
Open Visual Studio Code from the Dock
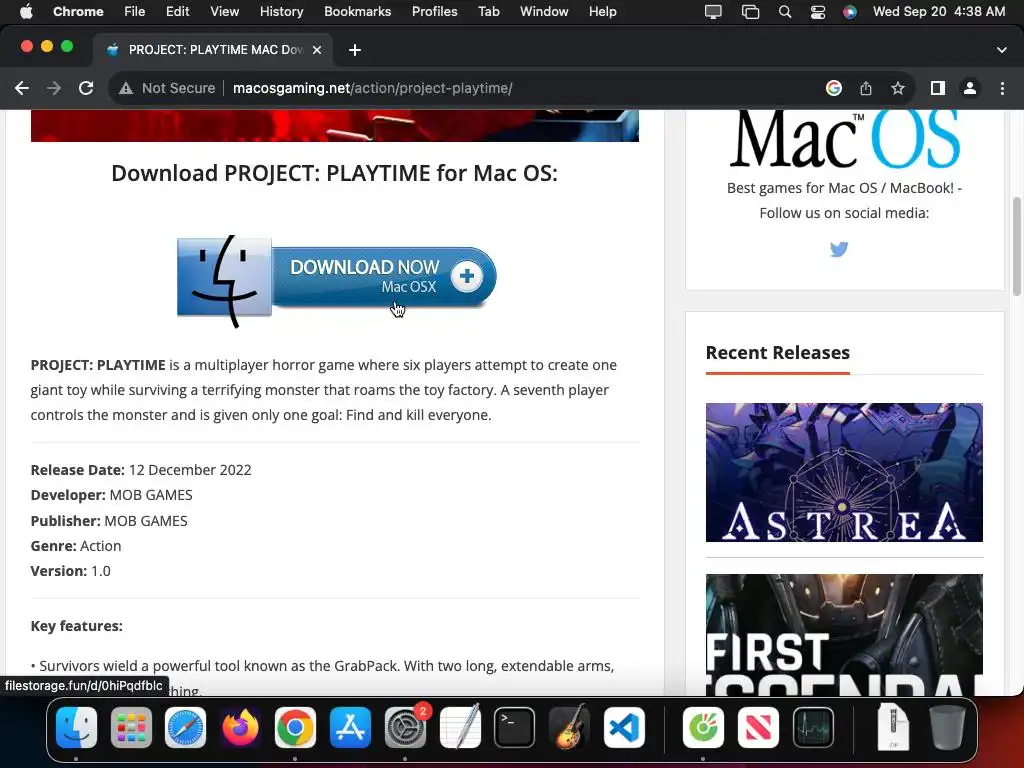(624, 728)
